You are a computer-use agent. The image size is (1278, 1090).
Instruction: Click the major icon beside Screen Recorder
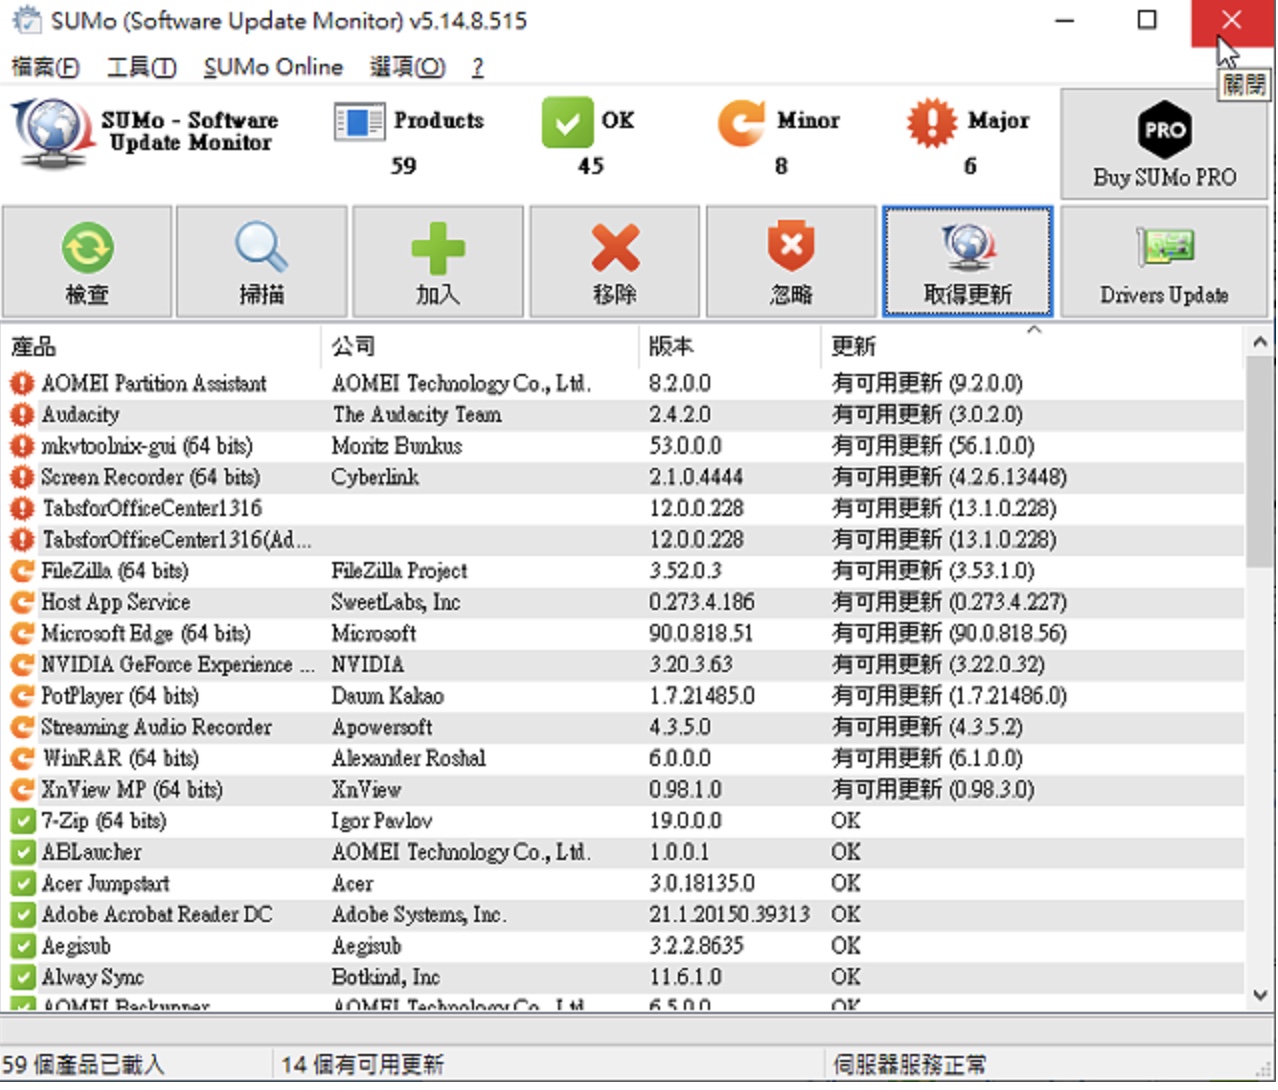(22, 478)
